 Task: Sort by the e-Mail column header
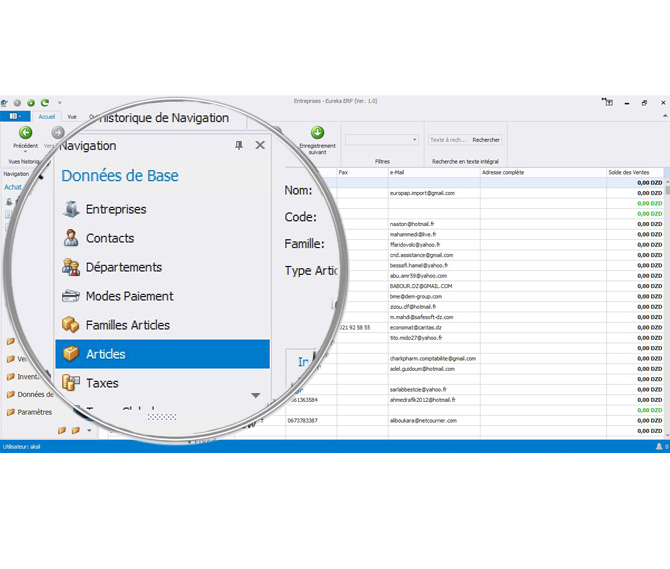coord(434,173)
